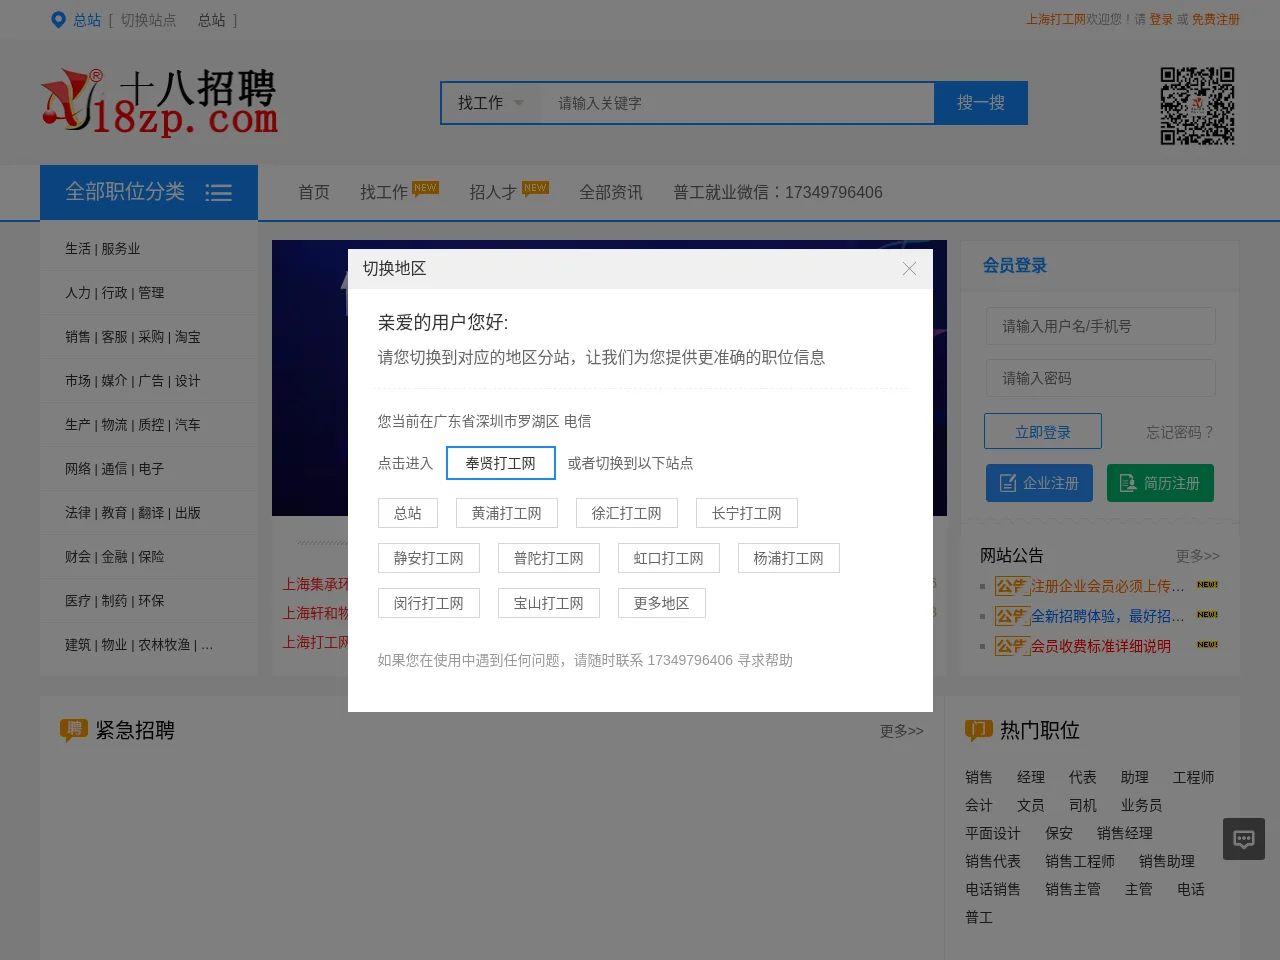The image size is (1280, 960).
Task: Click 普工就业微信 nav item
Action: click(x=778, y=192)
